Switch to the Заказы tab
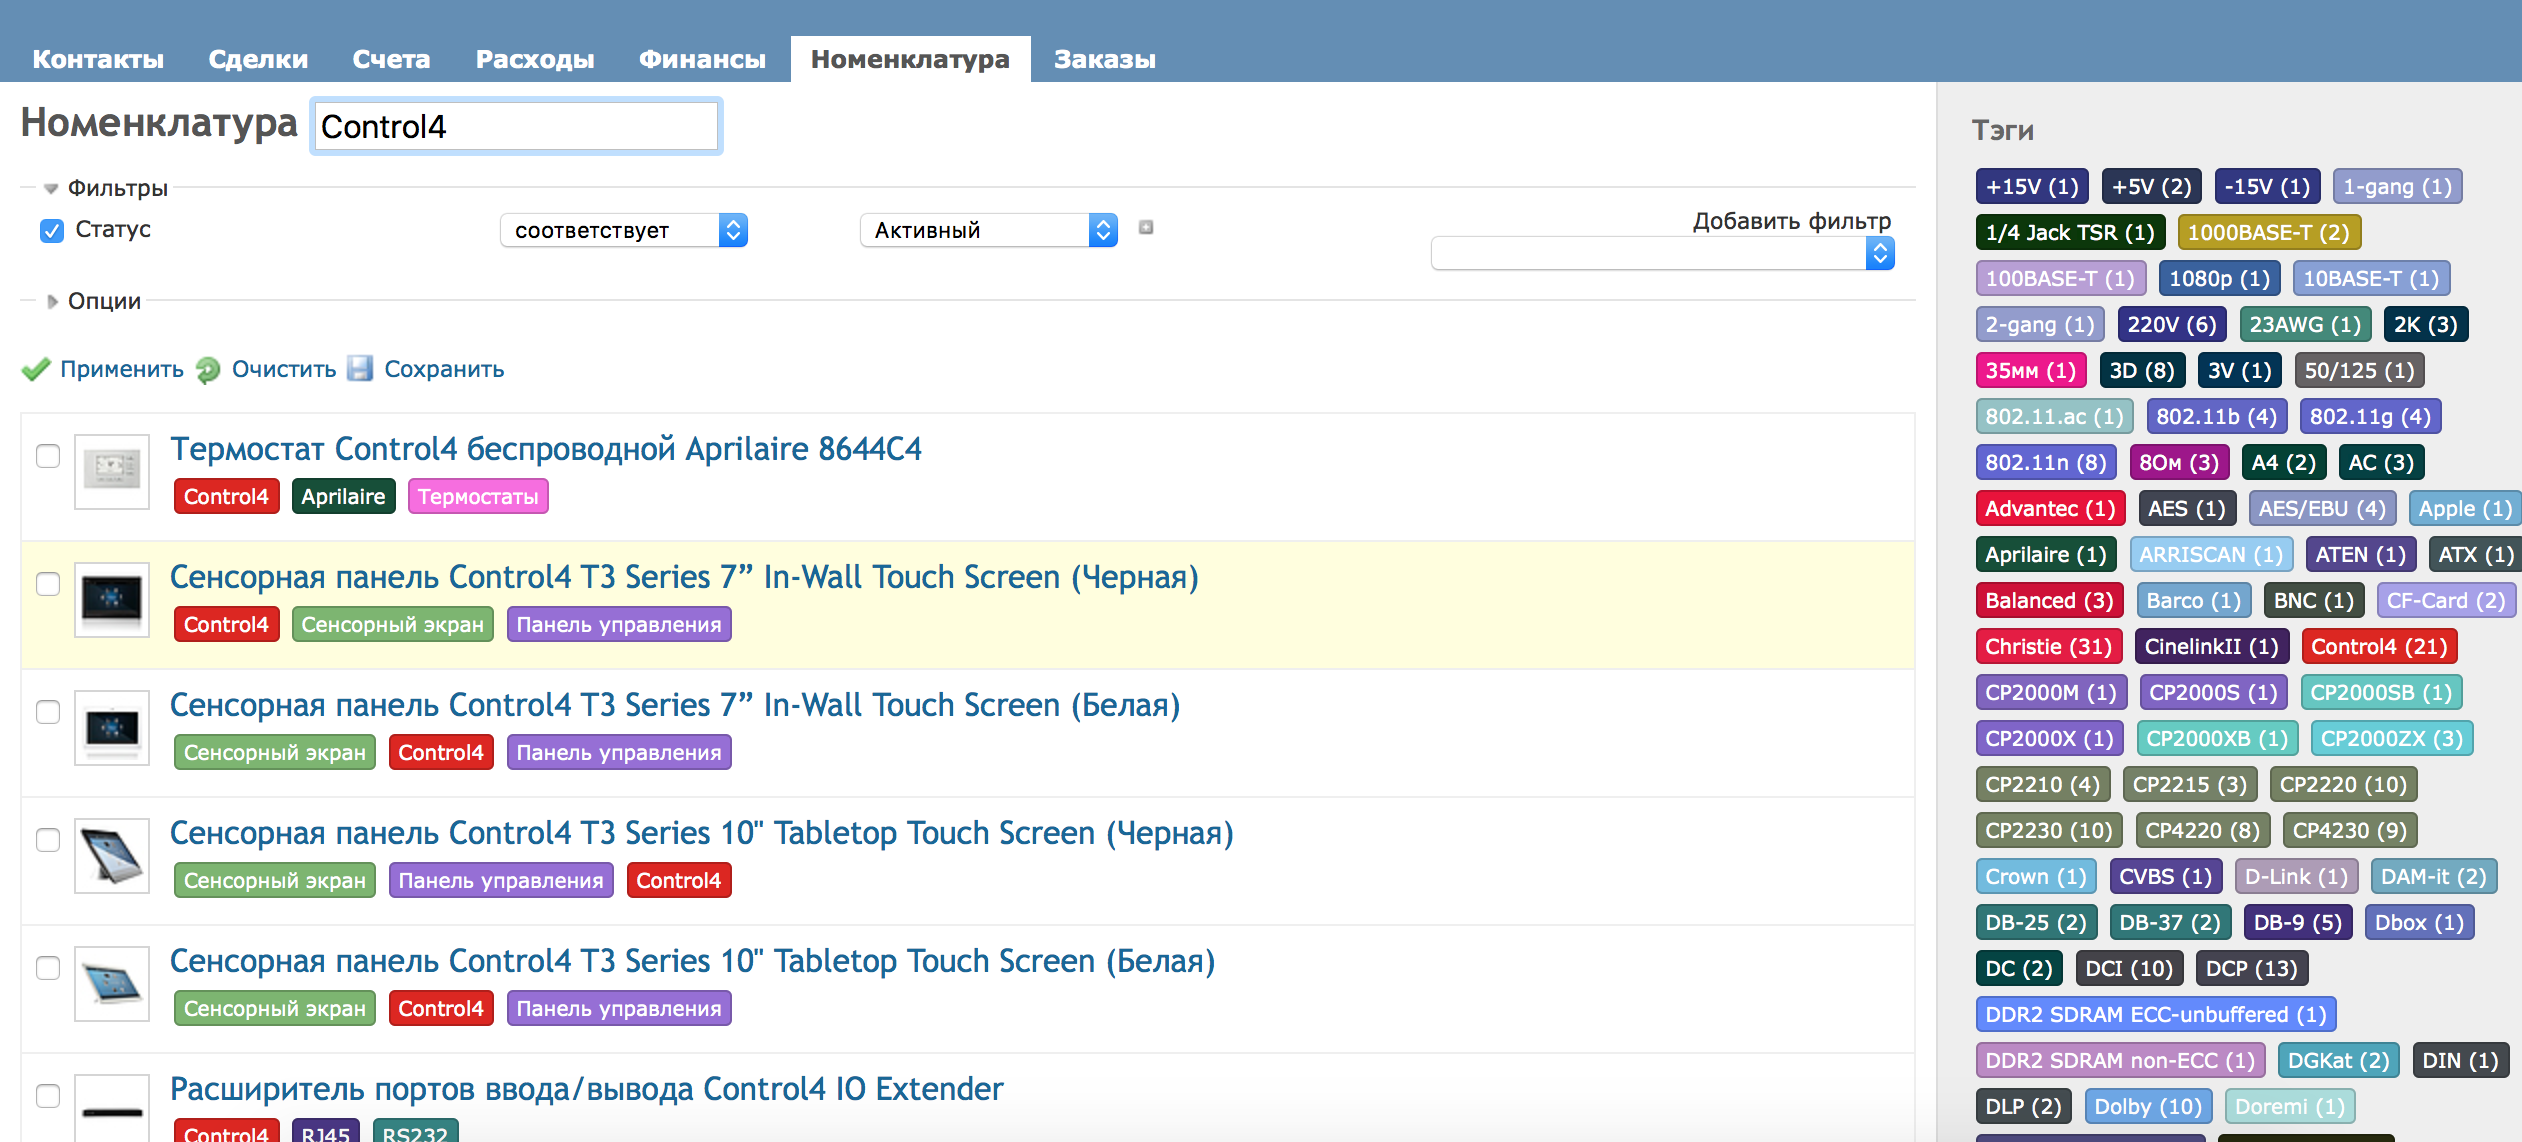Screen dimensions: 2522x1142 click(x=1104, y=59)
